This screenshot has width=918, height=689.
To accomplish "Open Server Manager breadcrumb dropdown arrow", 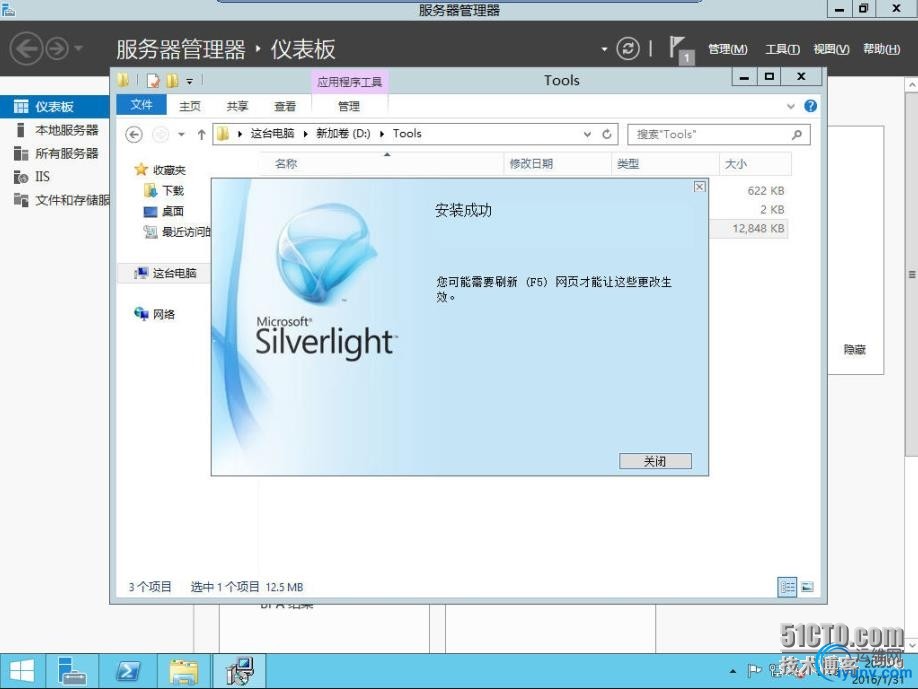I will click(604, 49).
